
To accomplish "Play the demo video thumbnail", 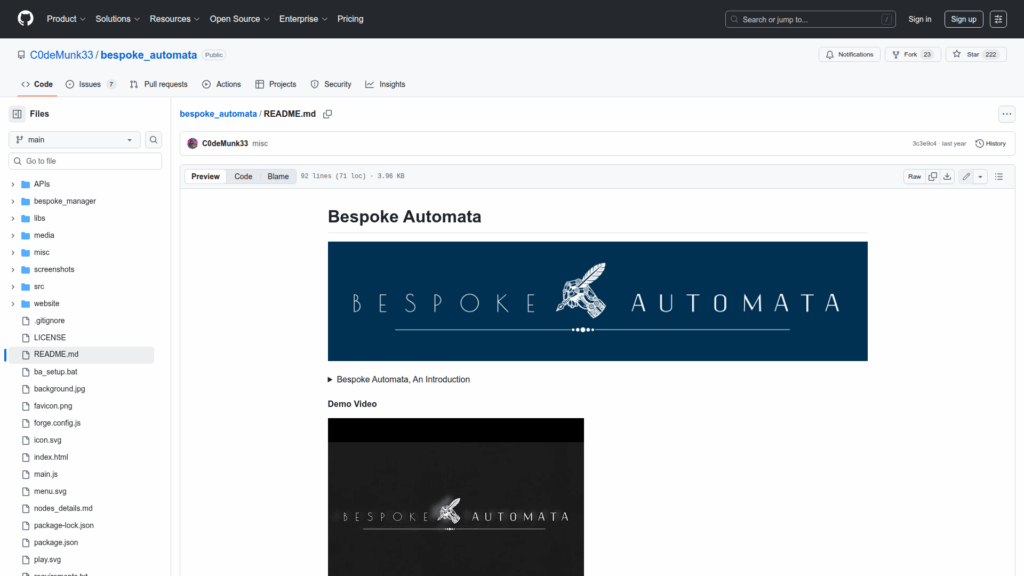I will coord(456,497).
